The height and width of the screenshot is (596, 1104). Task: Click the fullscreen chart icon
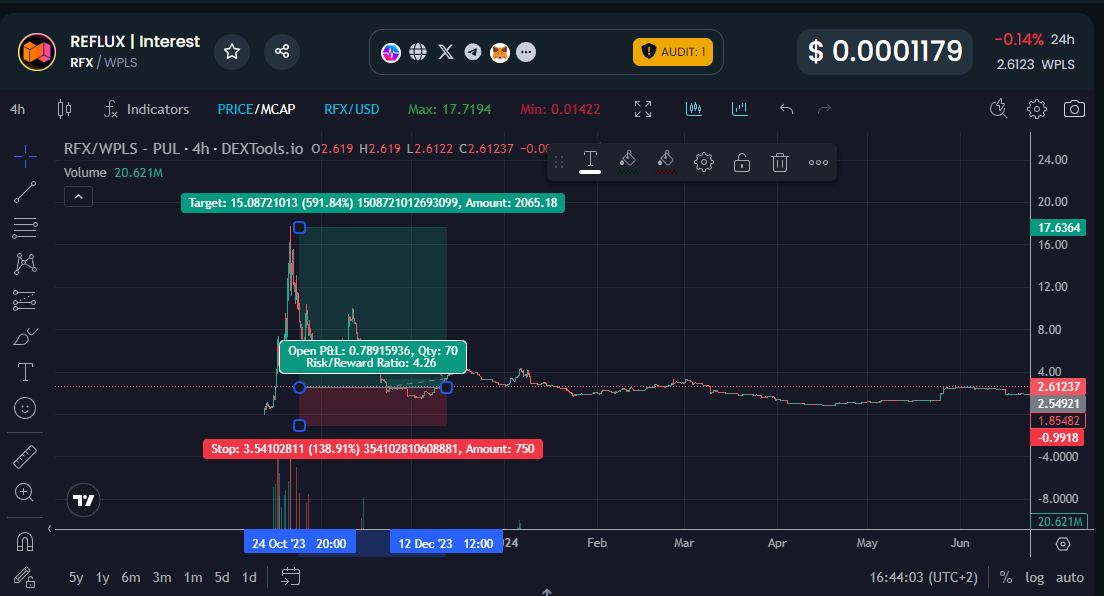pyautogui.click(x=643, y=109)
